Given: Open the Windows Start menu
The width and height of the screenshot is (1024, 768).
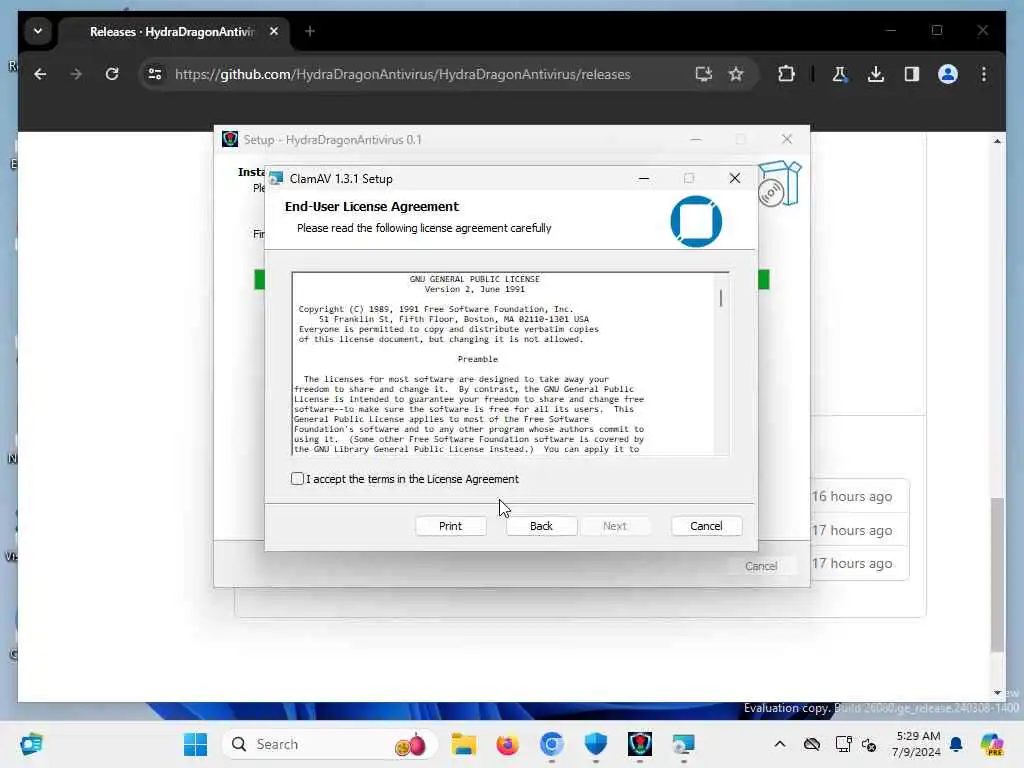Looking at the screenshot, I should pos(195,744).
